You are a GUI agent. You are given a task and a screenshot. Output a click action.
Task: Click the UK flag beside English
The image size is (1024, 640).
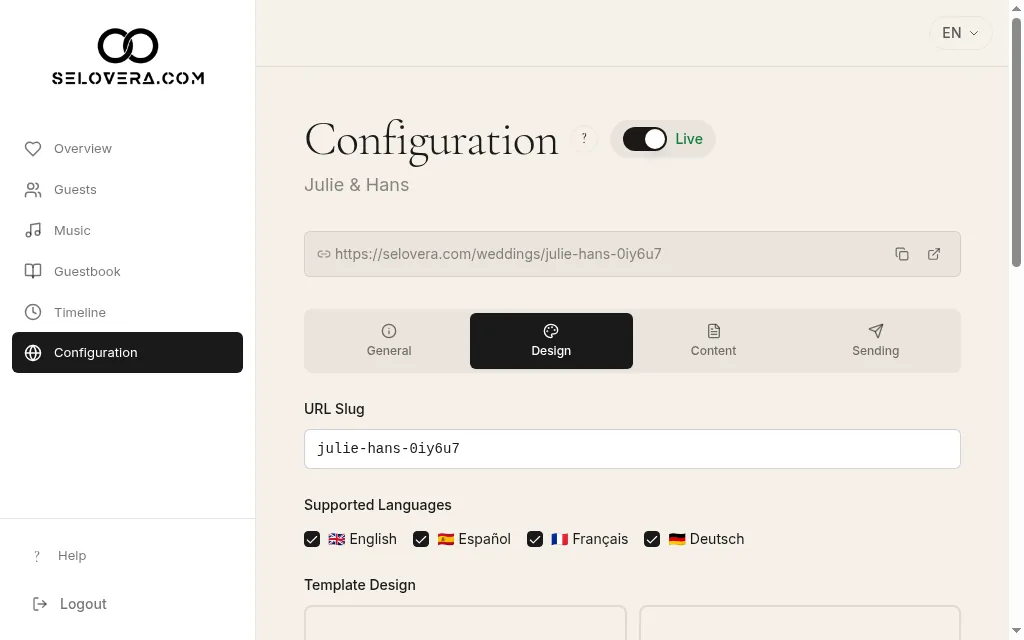click(x=336, y=539)
